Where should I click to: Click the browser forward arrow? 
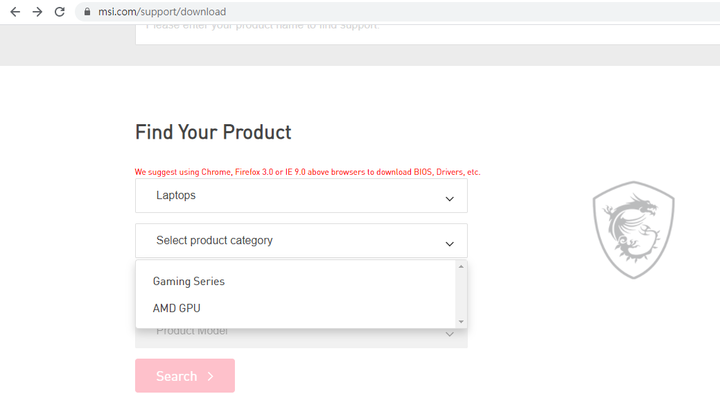[37, 12]
